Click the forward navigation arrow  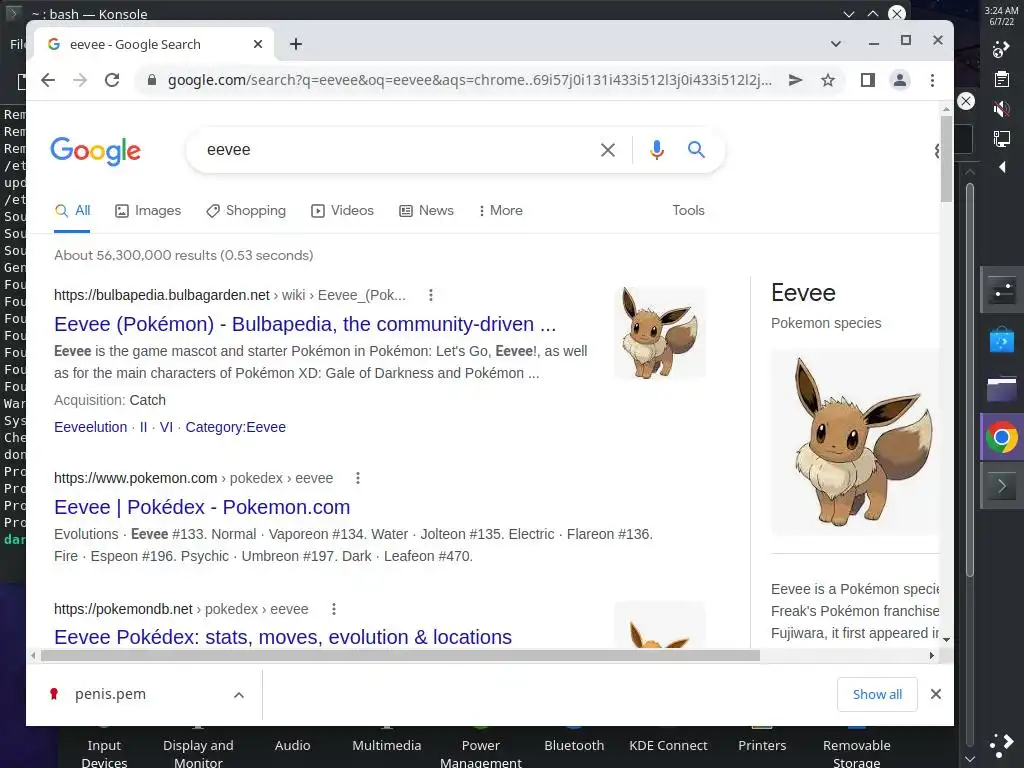(80, 80)
